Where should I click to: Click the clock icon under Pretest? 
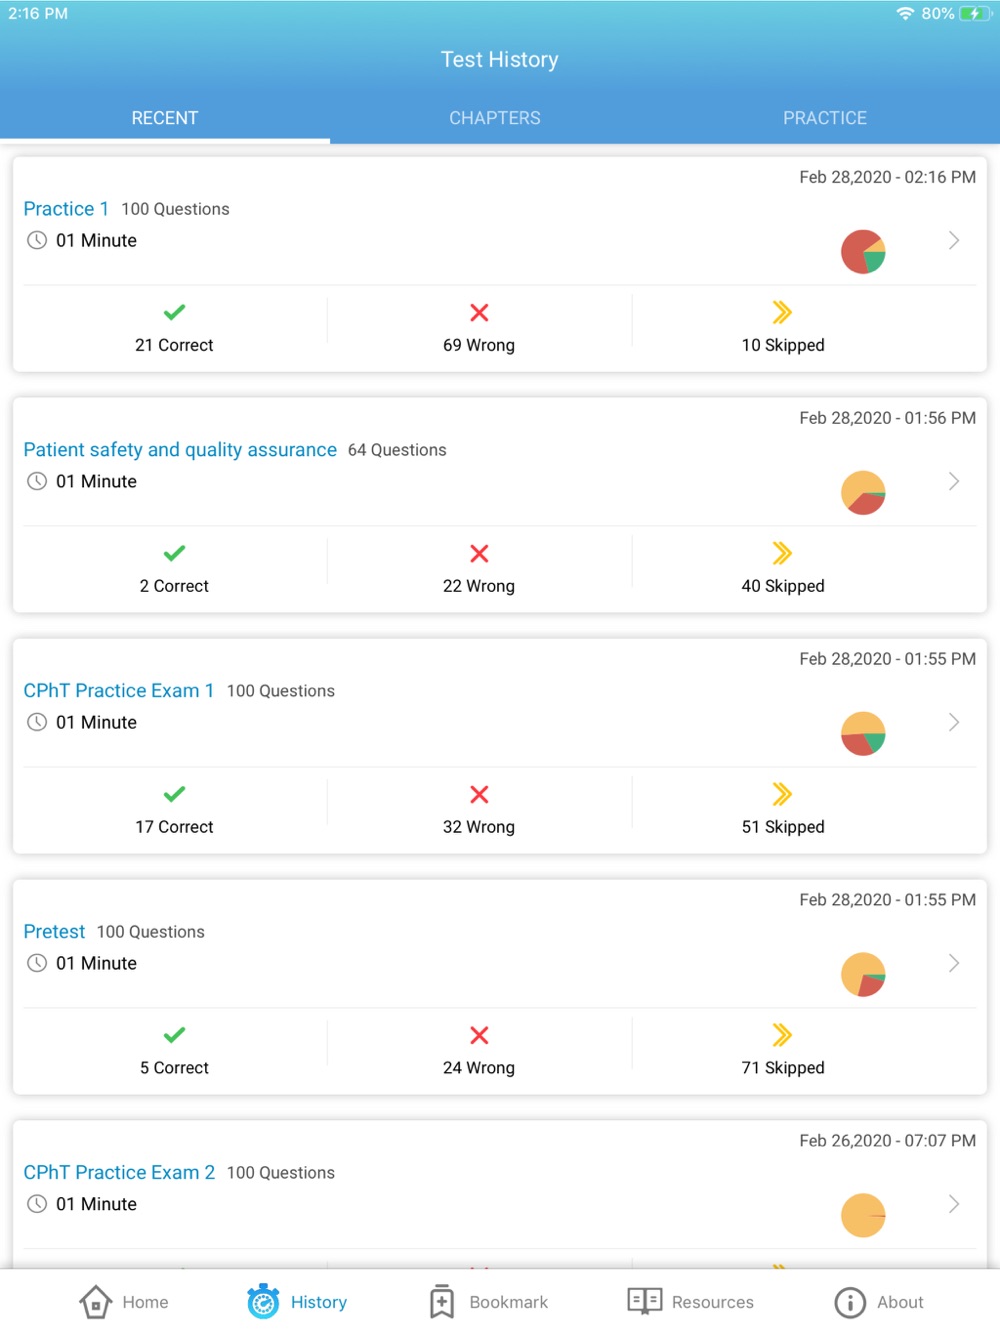[x=37, y=963]
